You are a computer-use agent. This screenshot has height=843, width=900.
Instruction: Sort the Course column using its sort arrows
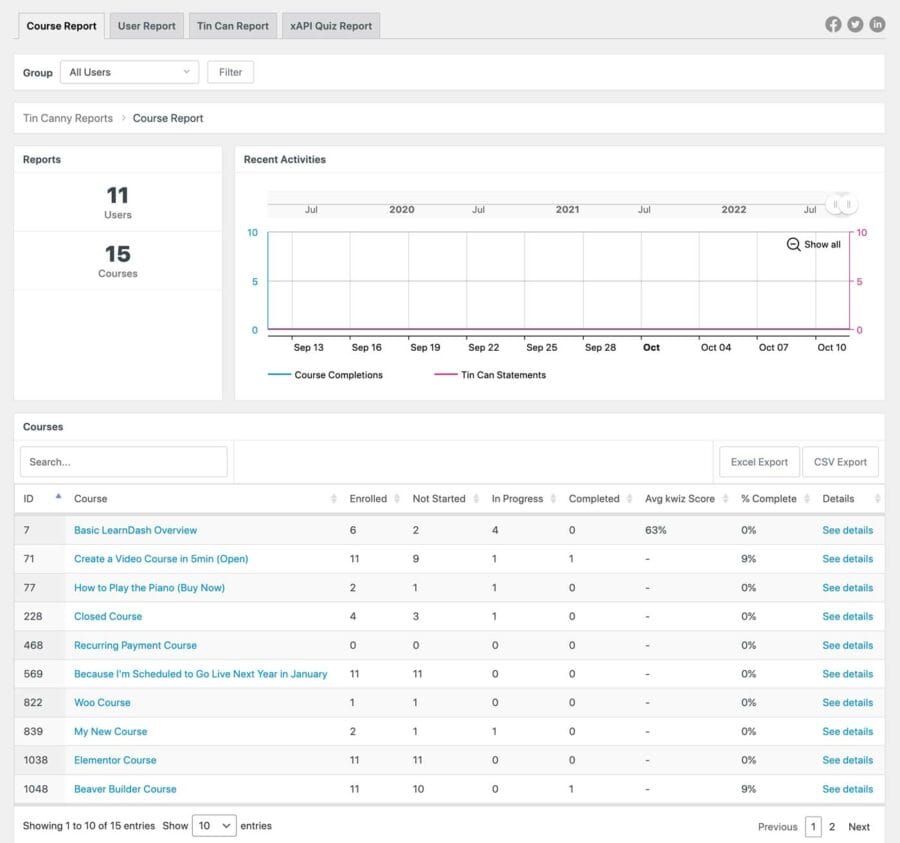[334, 498]
